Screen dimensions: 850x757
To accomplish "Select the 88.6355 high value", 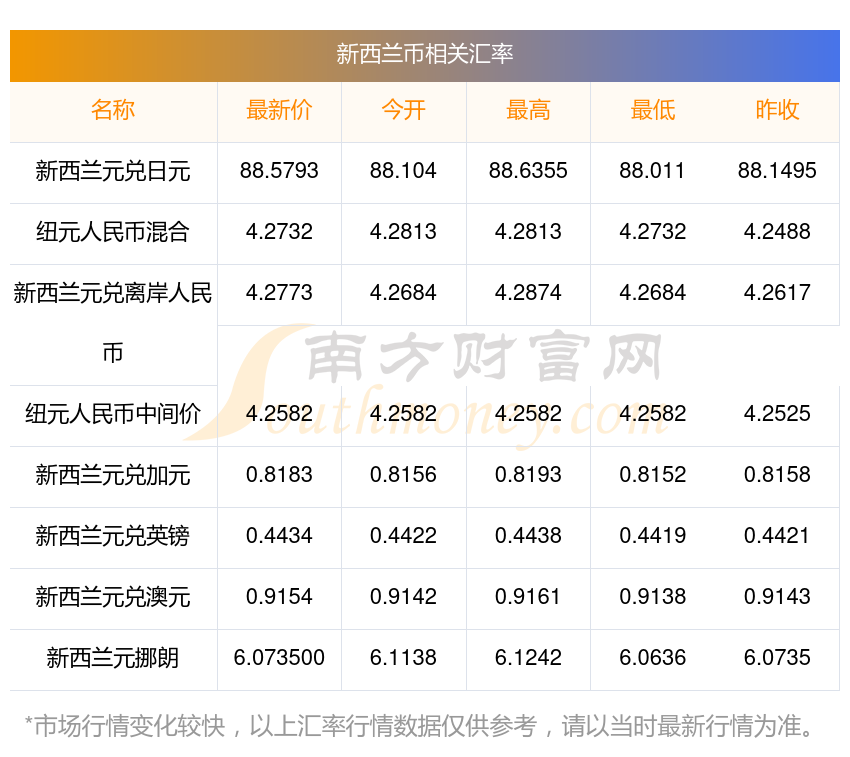I will [x=528, y=171].
